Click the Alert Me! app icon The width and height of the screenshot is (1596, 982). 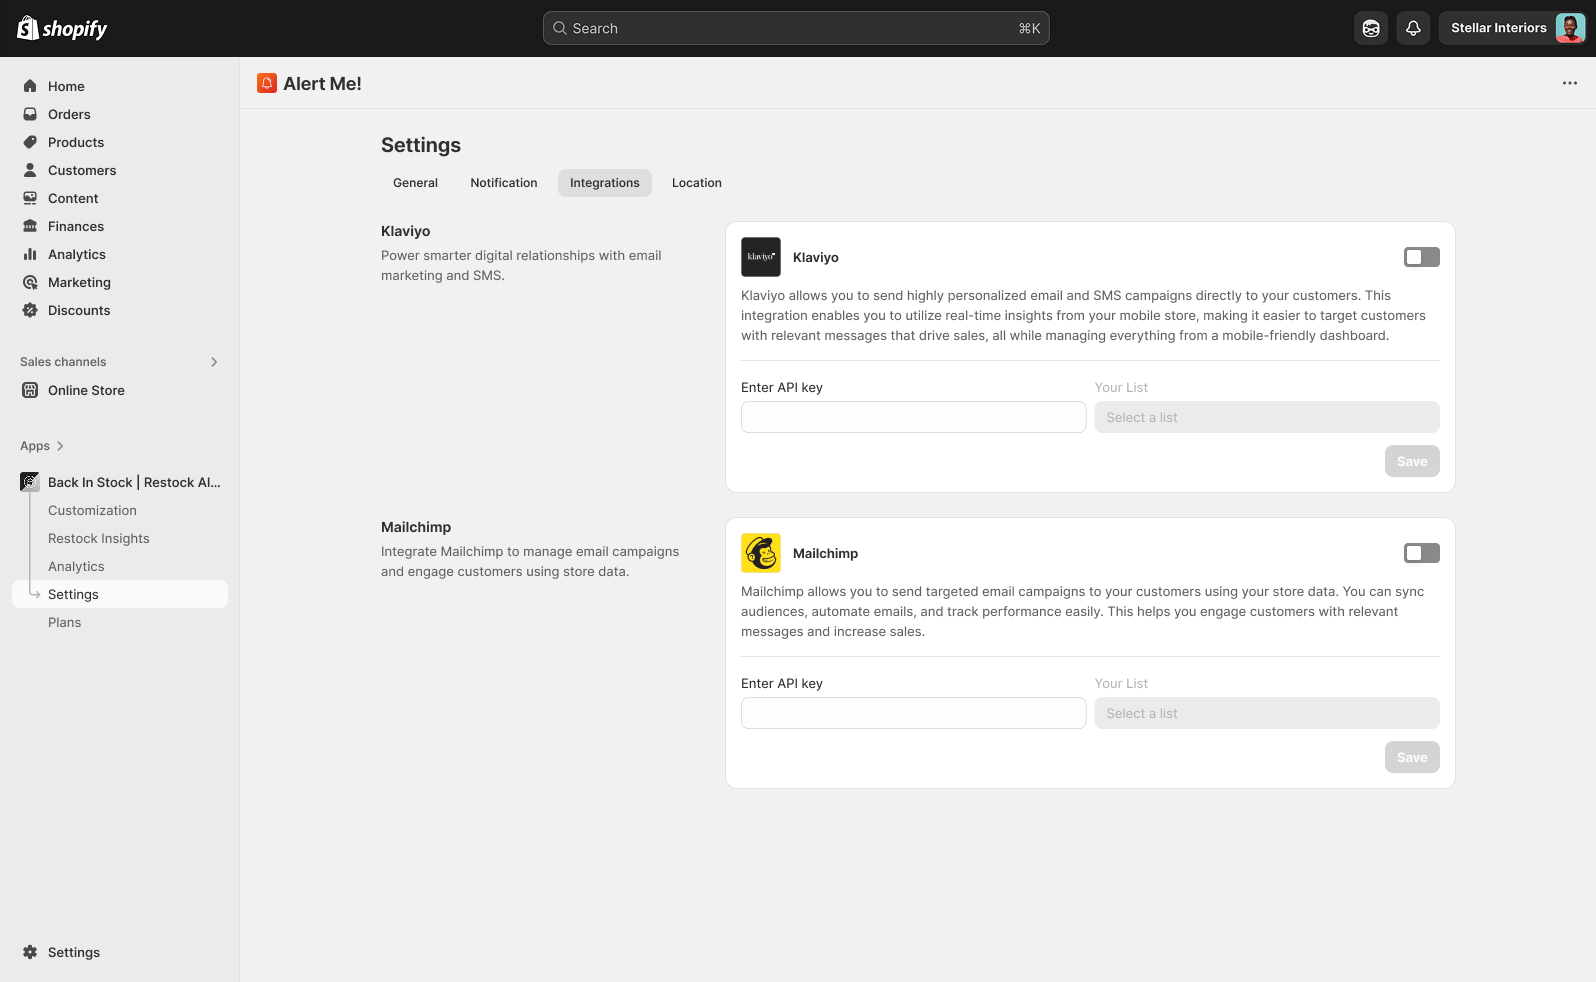267,83
